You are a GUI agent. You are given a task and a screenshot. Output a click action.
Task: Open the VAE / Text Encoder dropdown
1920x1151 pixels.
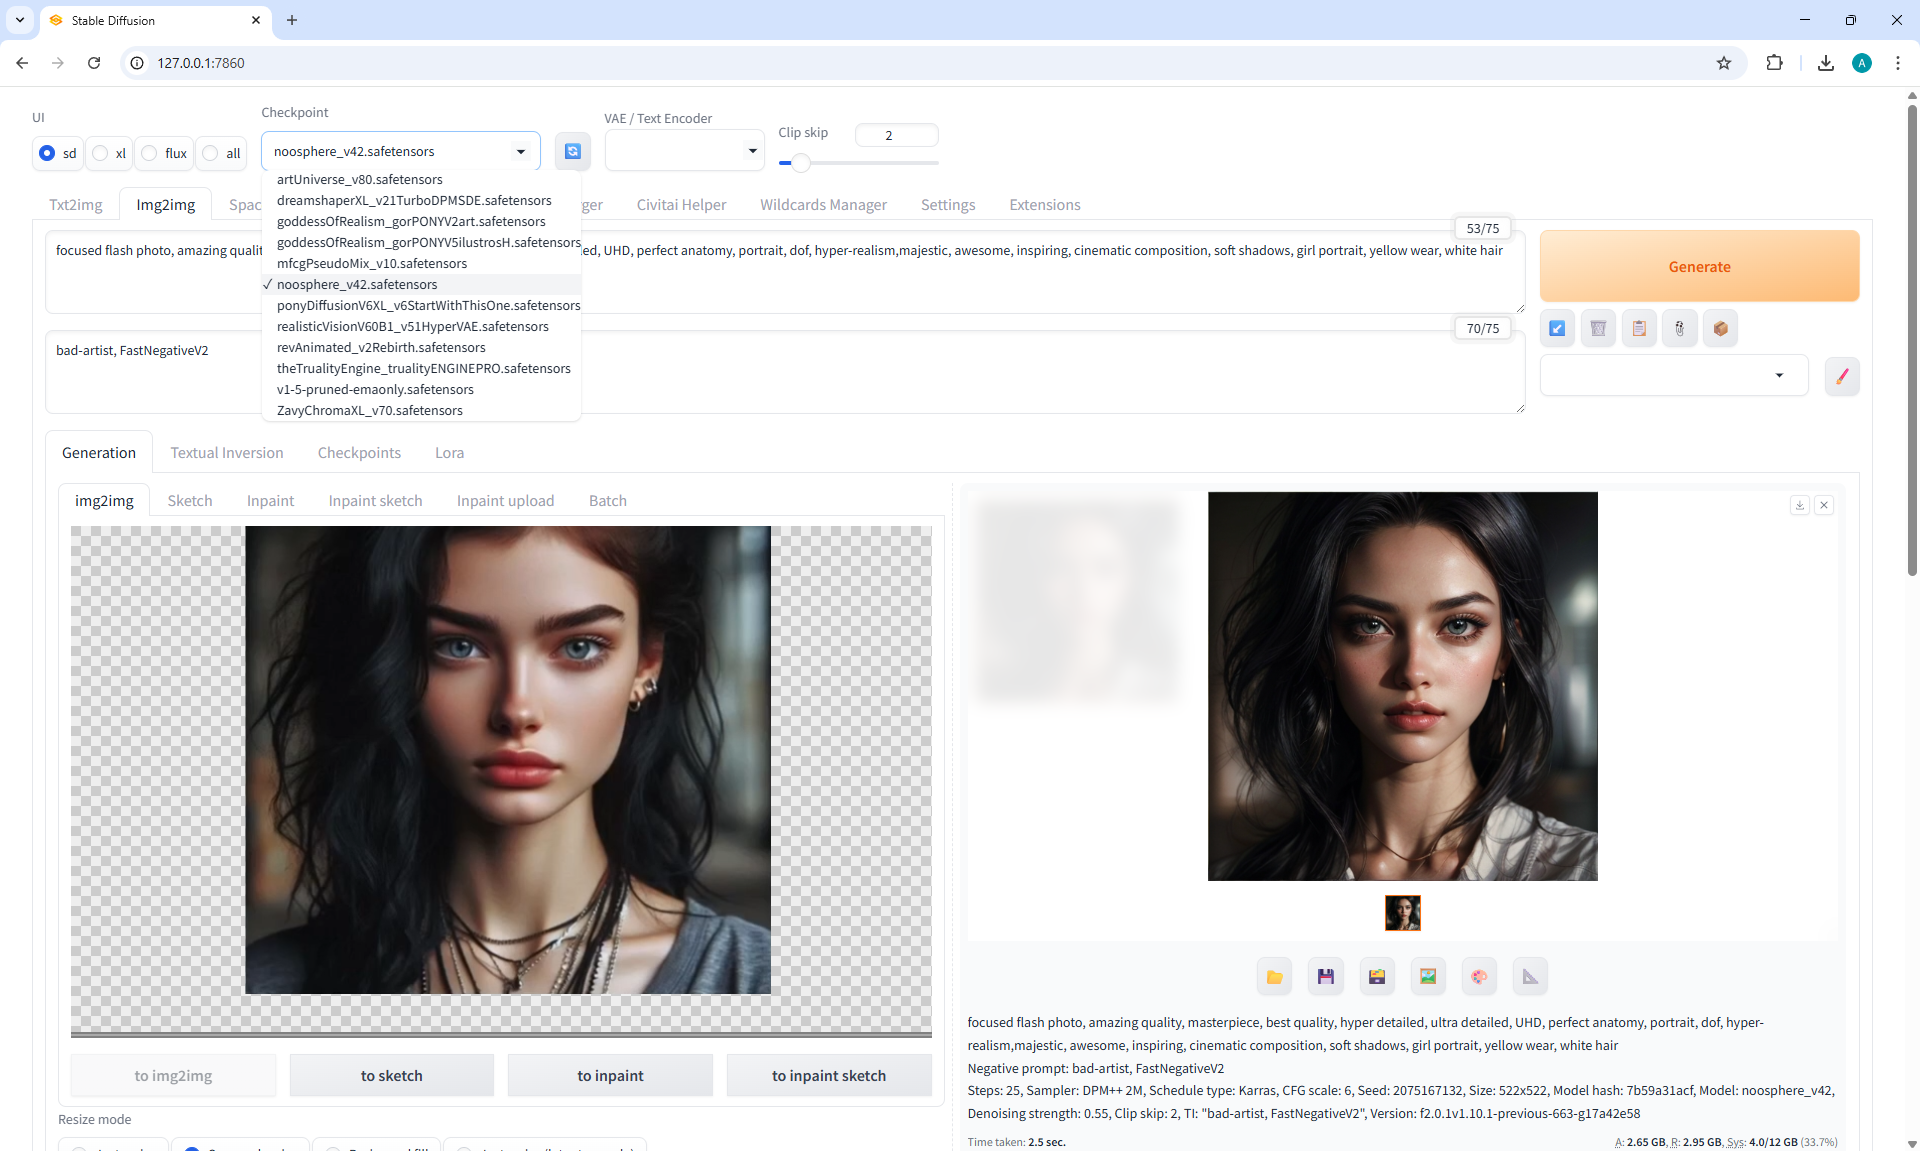684,151
